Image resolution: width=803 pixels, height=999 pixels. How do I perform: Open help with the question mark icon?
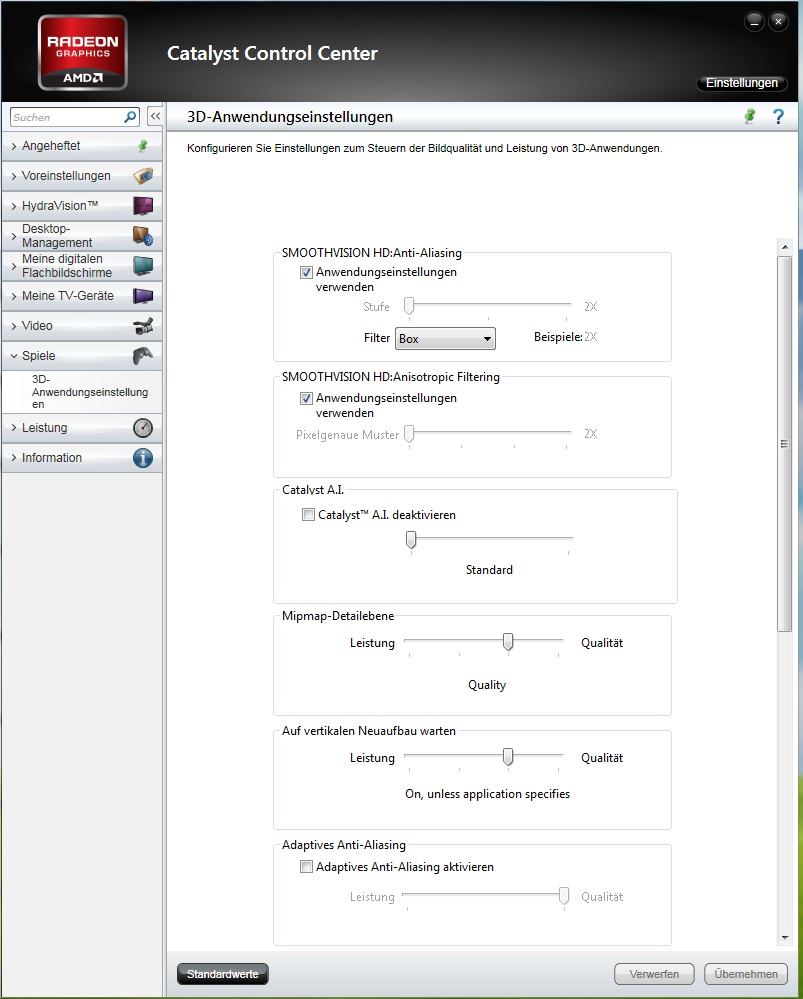point(778,117)
